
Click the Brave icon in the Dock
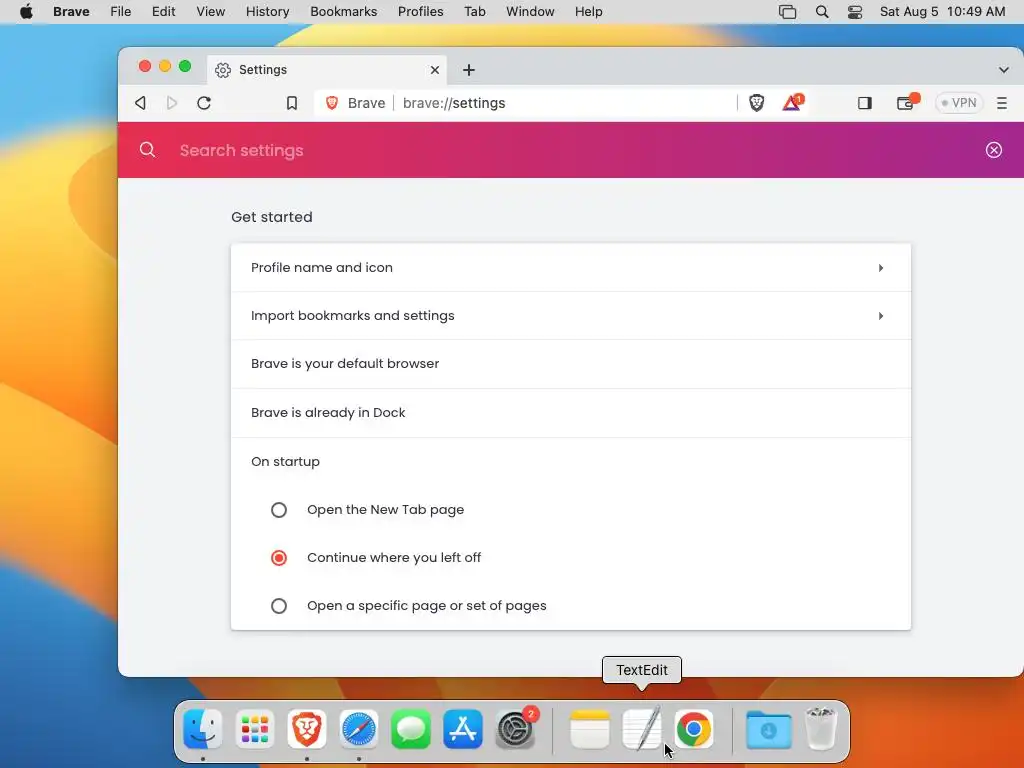tap(307, 729)
